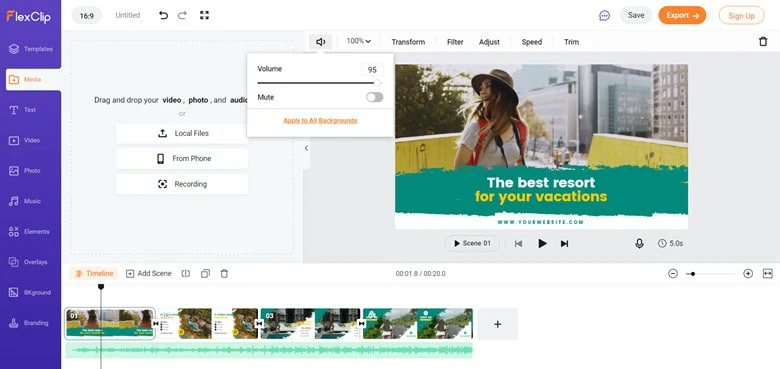The height and width of the screenshot is (369, 780).
Task: Open the BKground sidebar panel
Action: click(31, 292)
